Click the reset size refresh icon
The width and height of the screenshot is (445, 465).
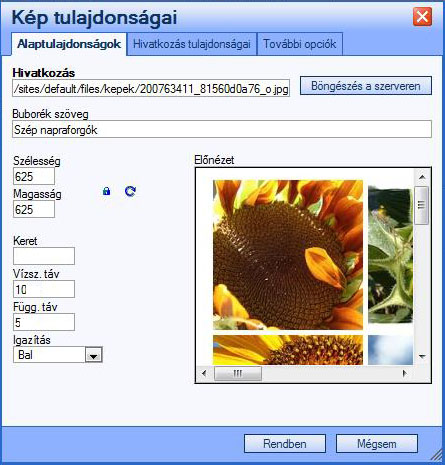(130, 191)
